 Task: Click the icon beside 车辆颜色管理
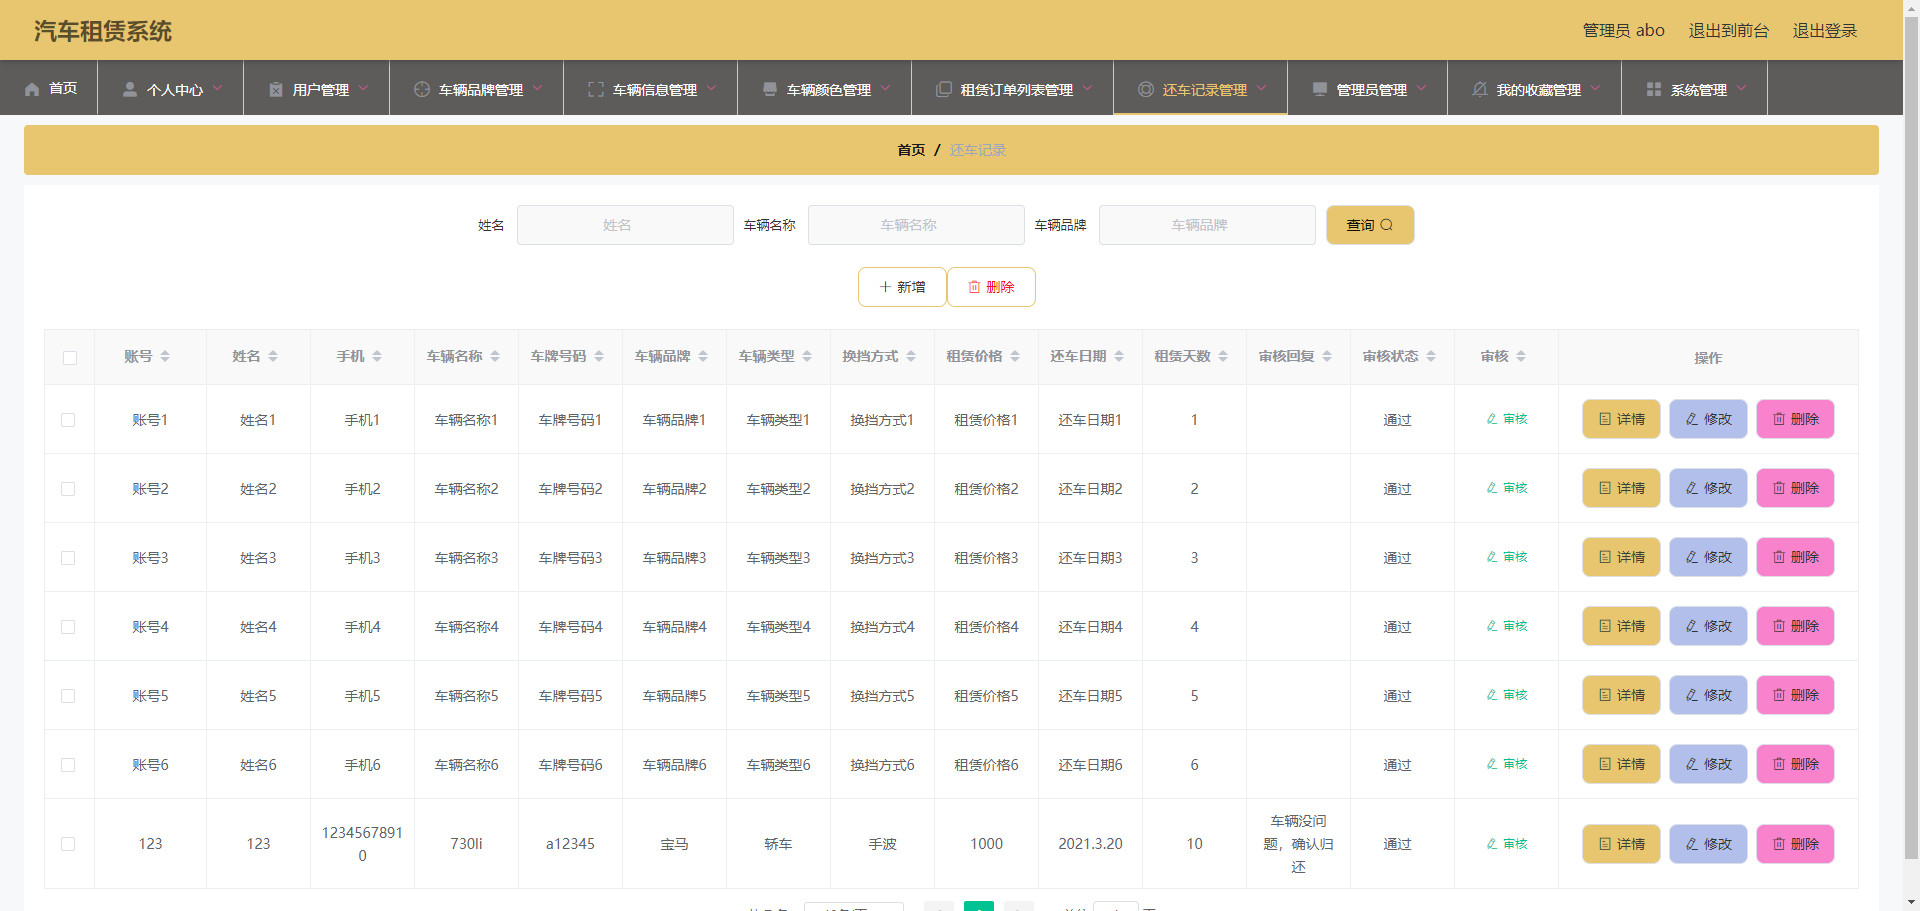[x=770, y=89]
